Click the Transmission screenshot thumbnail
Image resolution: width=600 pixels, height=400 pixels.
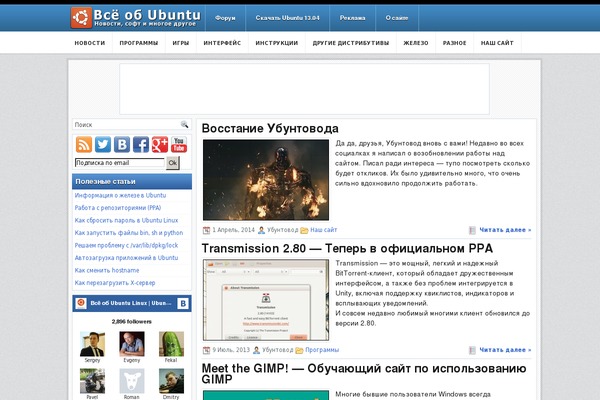(x=266, y=300)
